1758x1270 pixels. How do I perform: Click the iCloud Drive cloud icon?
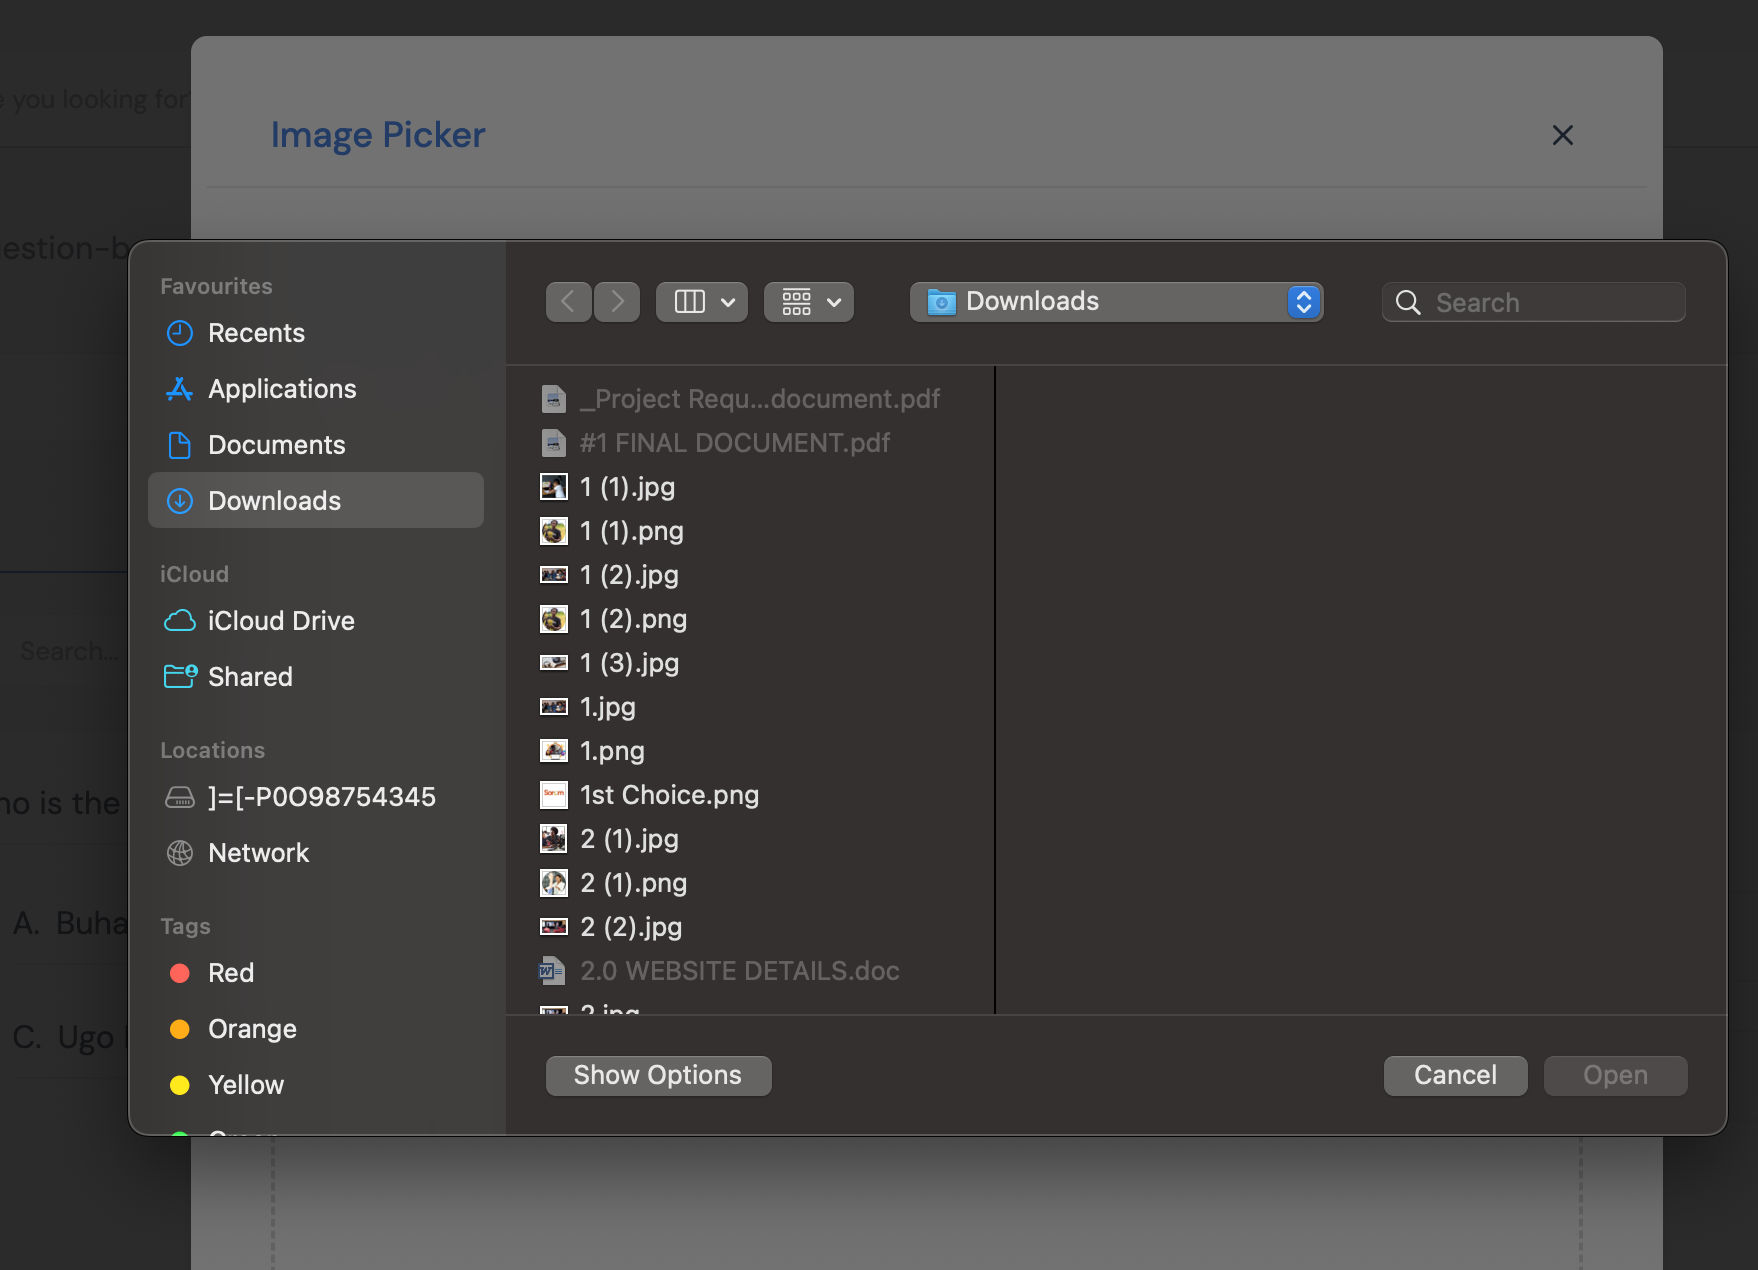click(x=180, y=621)
